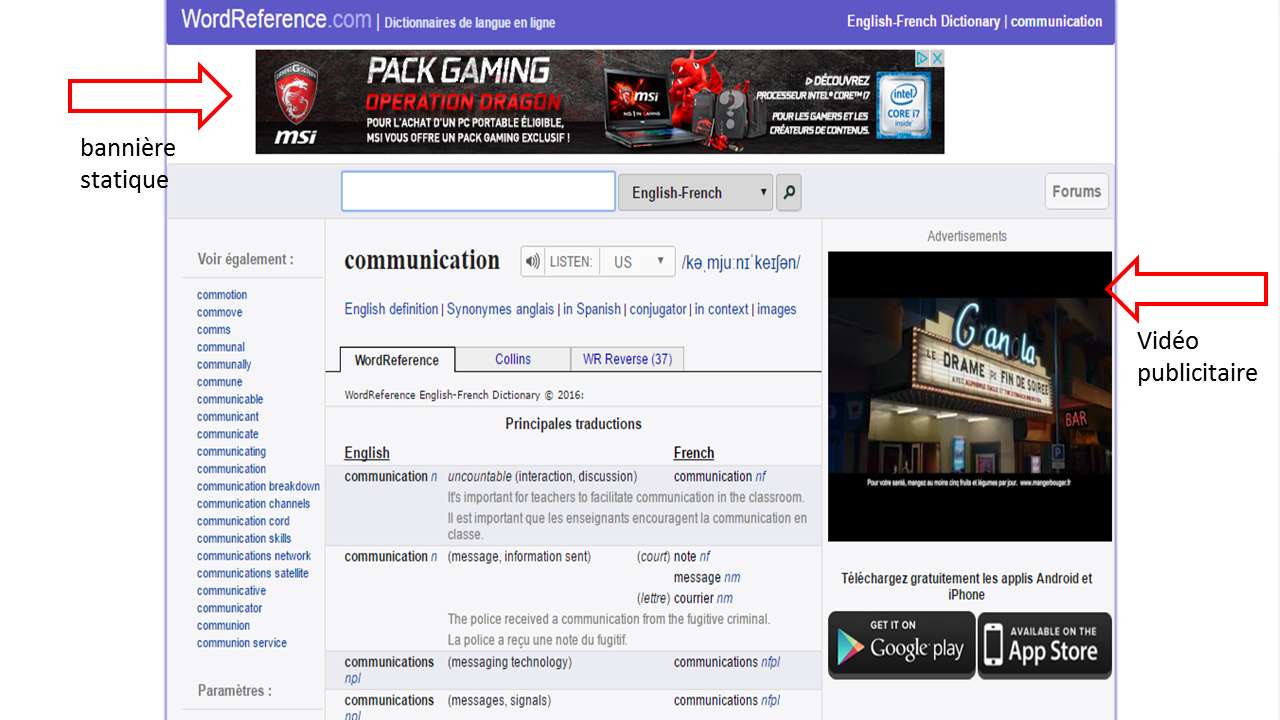Click the WordReference.com logo
The height and width of the screenshot is (720, 1280).
point(276,19)
